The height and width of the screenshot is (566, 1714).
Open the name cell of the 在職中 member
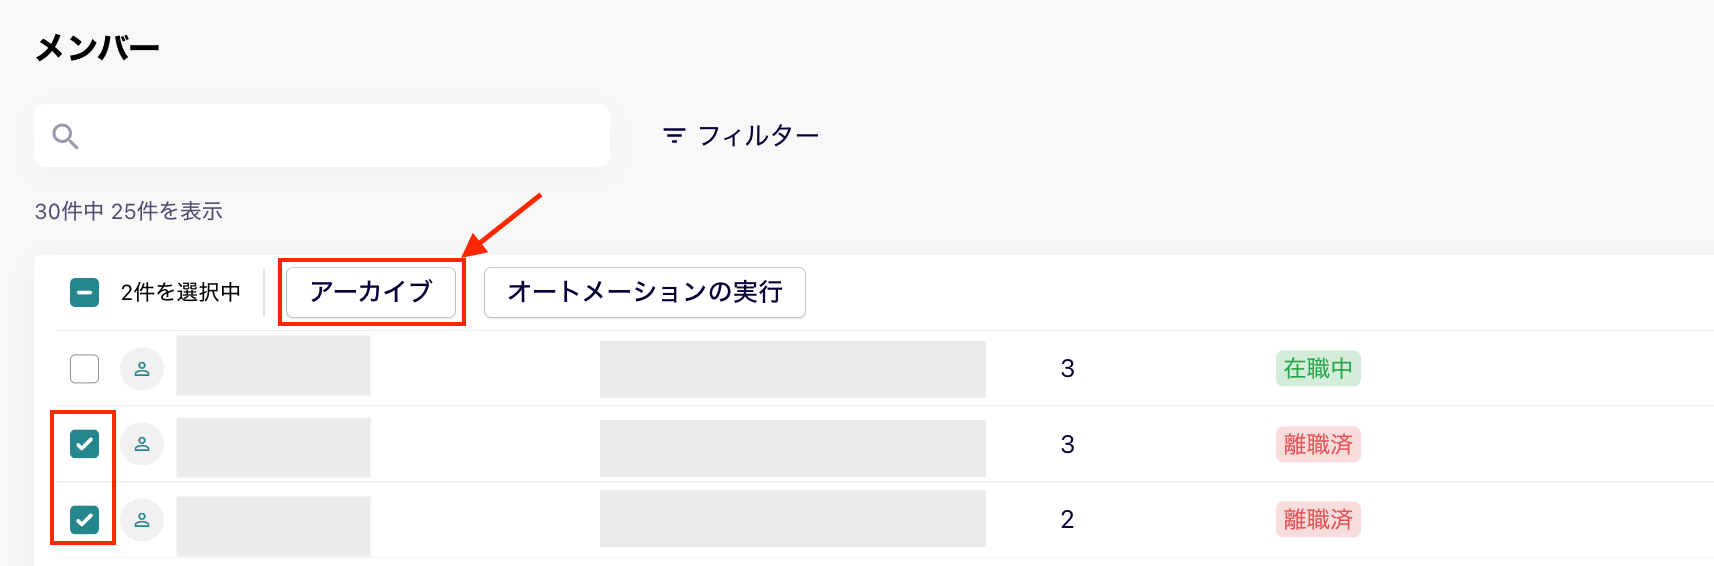point(273,366)
